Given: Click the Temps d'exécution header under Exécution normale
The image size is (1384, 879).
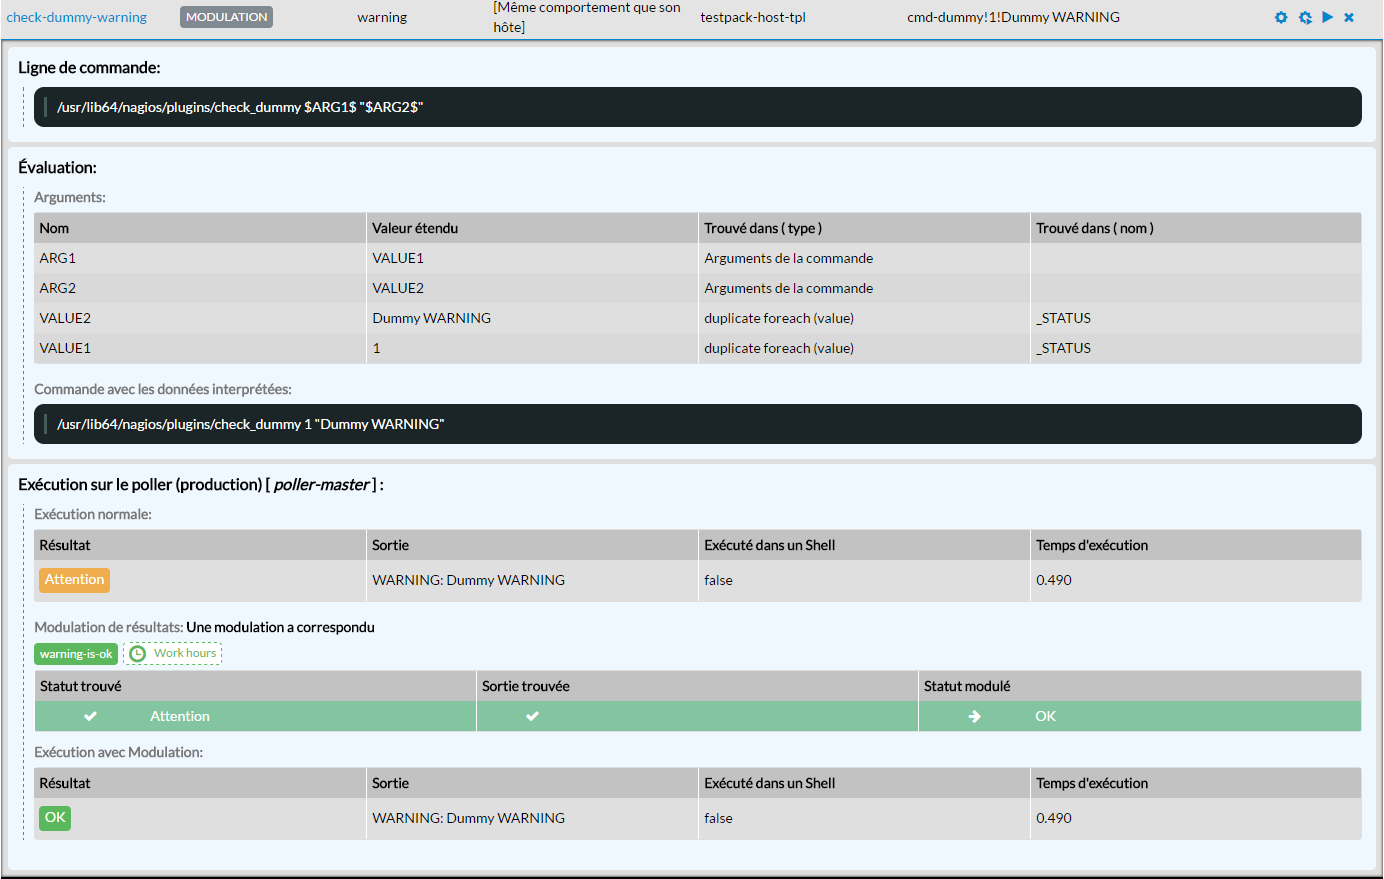Looking at the screenshot, I should click(1092, 545).
